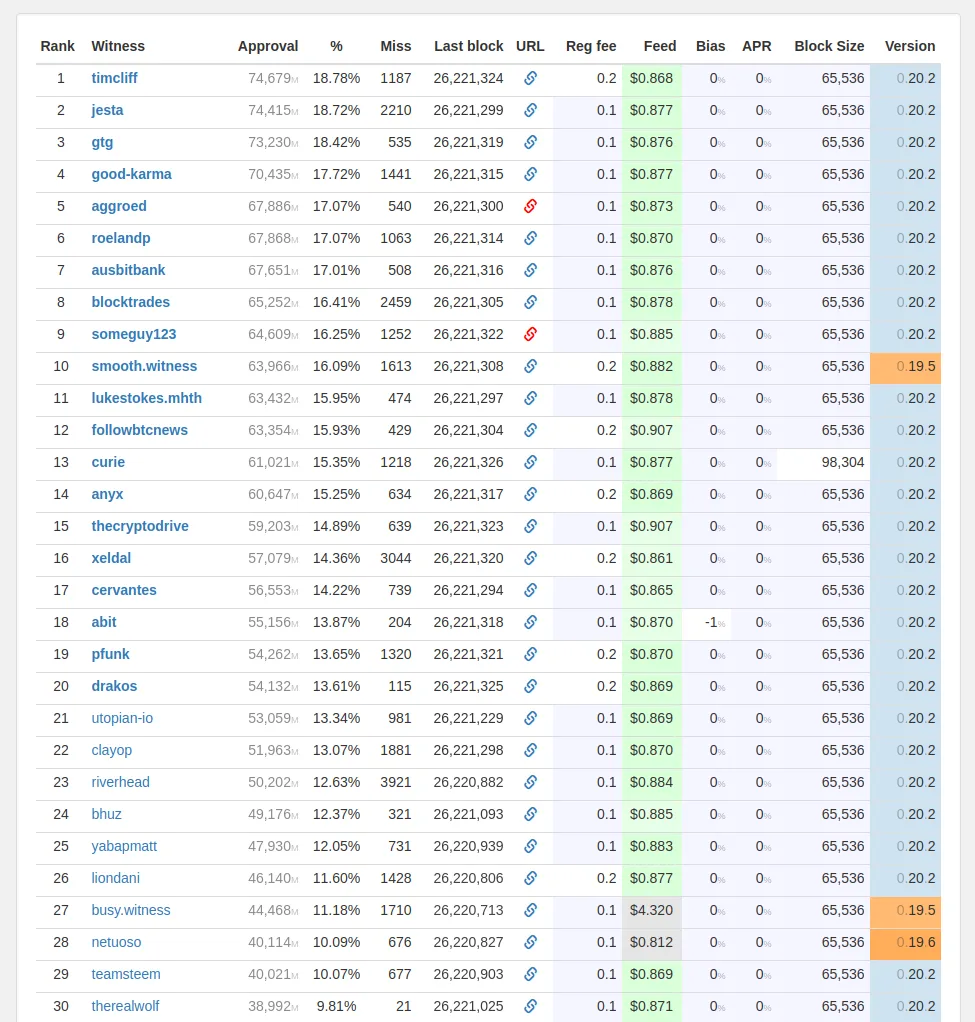
Task: Open the URL link icon for therealwolf
Action: [x=531, y=1006]
